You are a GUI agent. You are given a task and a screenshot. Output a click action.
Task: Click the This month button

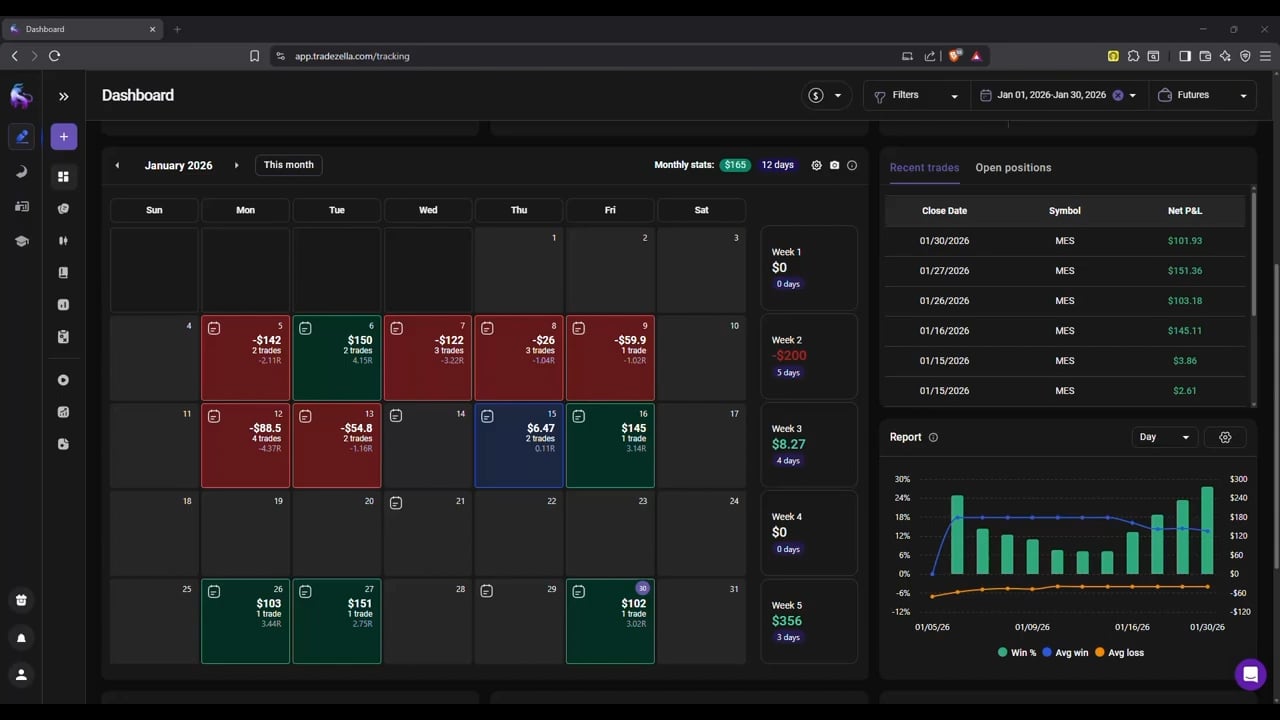point(288,165)
